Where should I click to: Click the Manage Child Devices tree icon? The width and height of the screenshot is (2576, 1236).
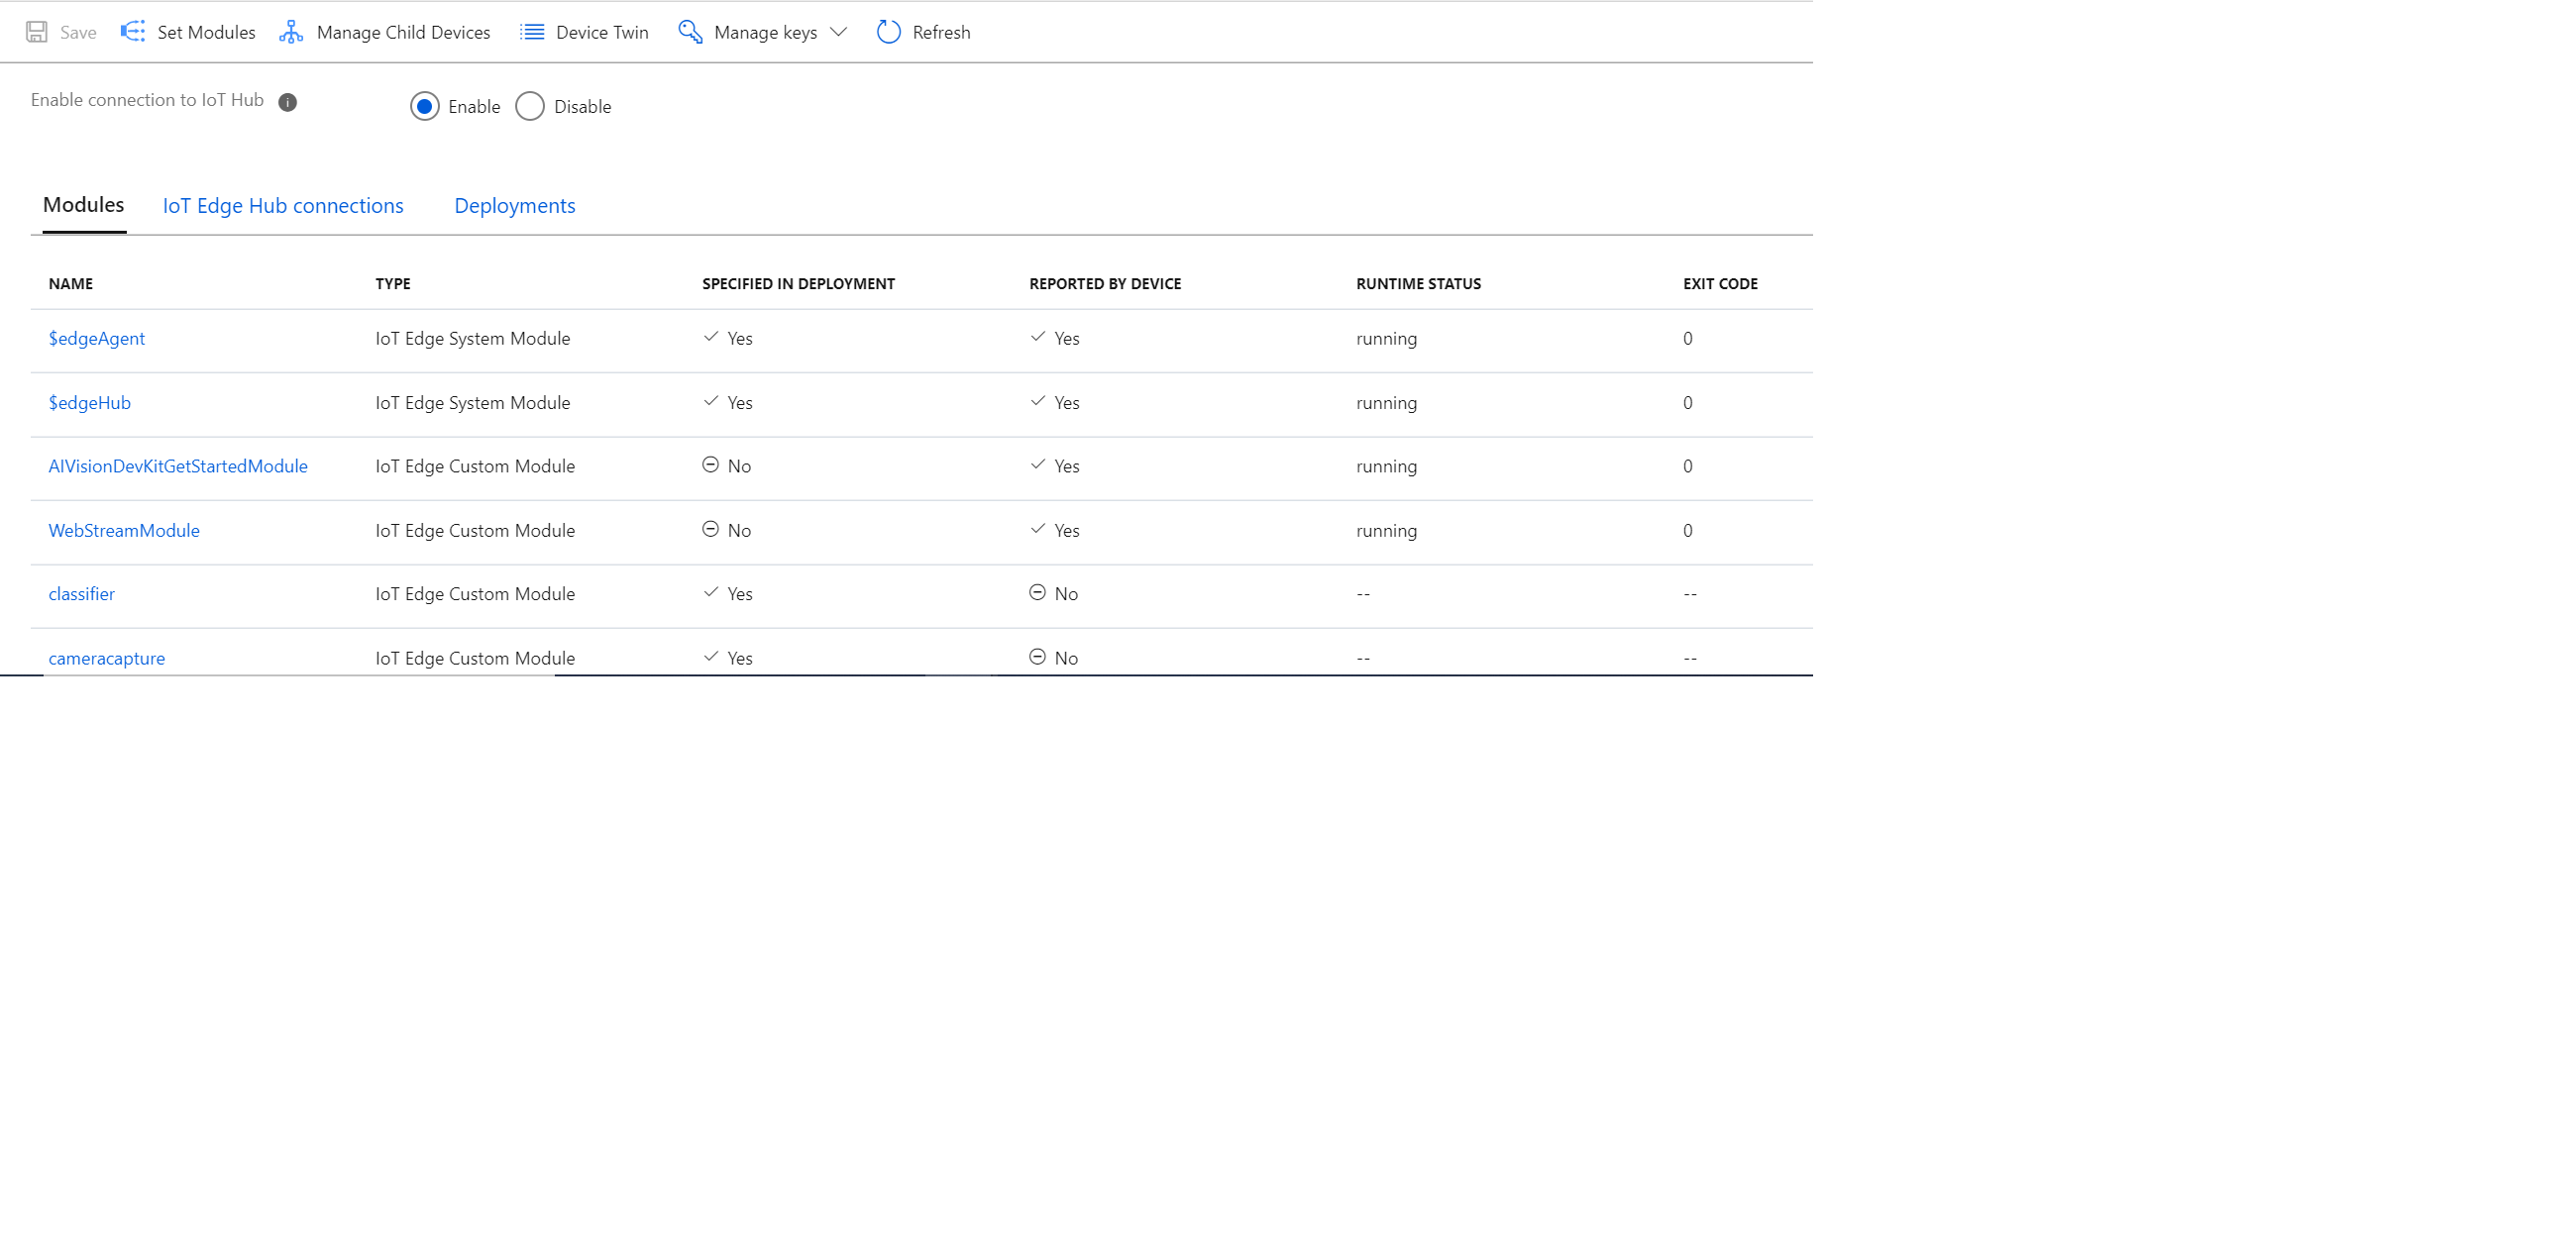(x=291, y=32)
